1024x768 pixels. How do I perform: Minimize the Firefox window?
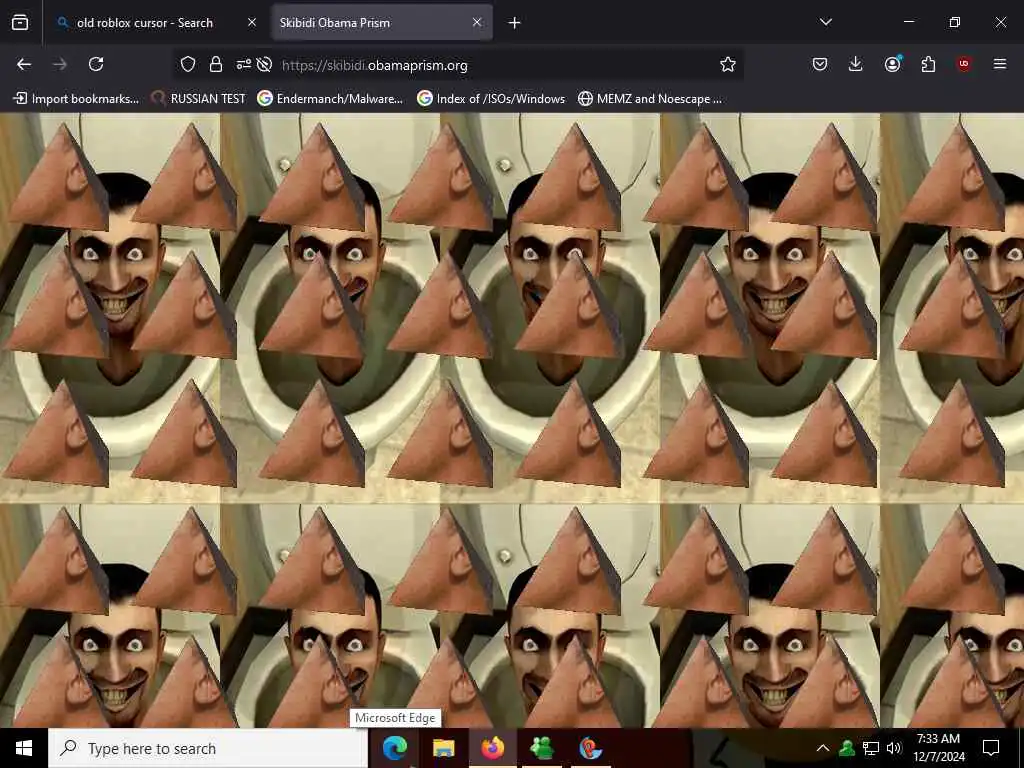[x=908, y=22]
